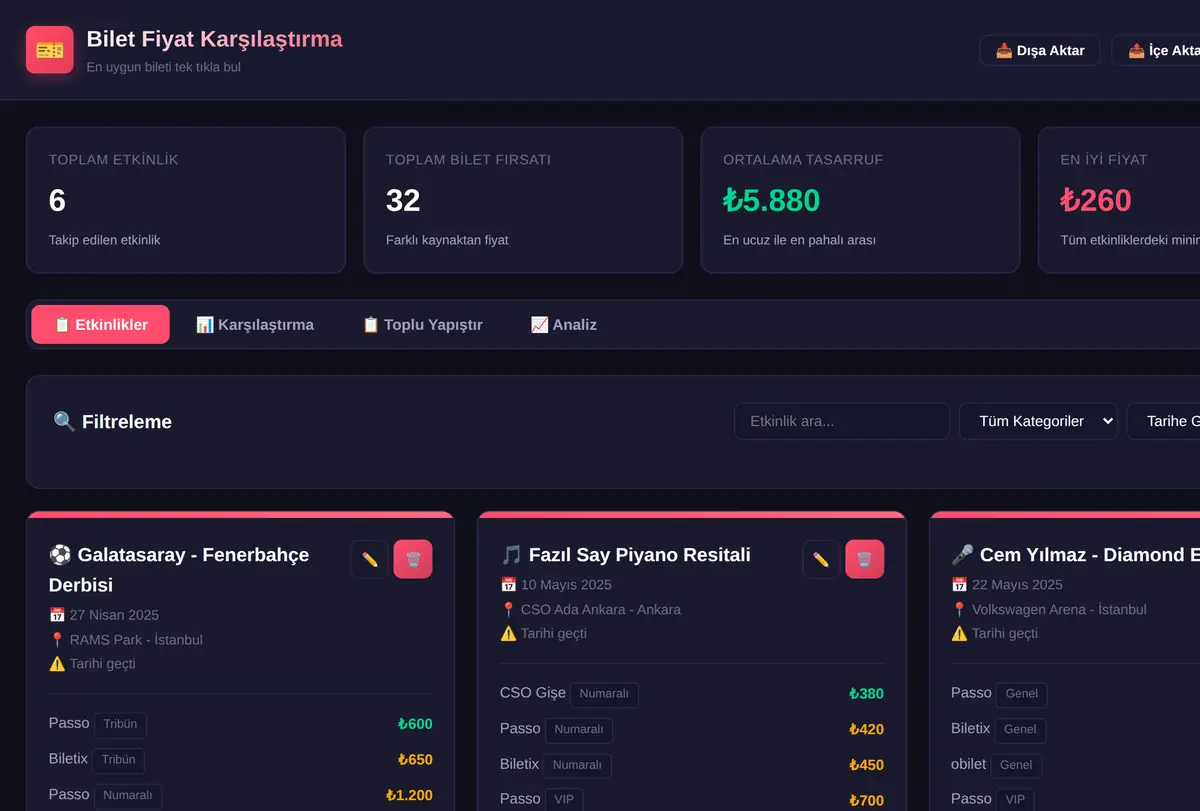Click the Dışa Aktar export button
This screenshot has height=811, width=1200.
click(1040, 51)
